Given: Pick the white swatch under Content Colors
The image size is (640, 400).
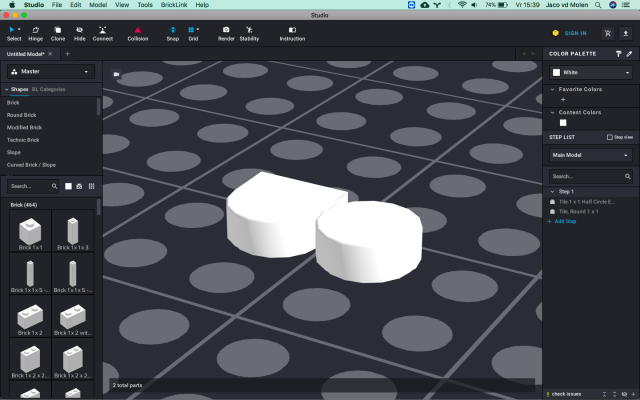Looking at the screenshot, I should 563,123.
